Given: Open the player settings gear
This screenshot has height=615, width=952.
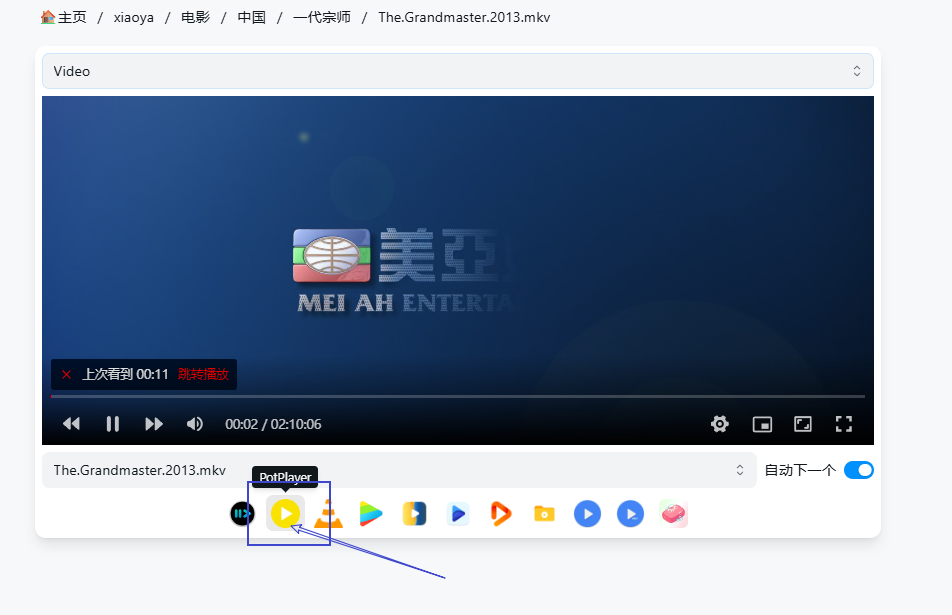Looking at the screenshot, I should pyautogui.click(x=719, y=424).
